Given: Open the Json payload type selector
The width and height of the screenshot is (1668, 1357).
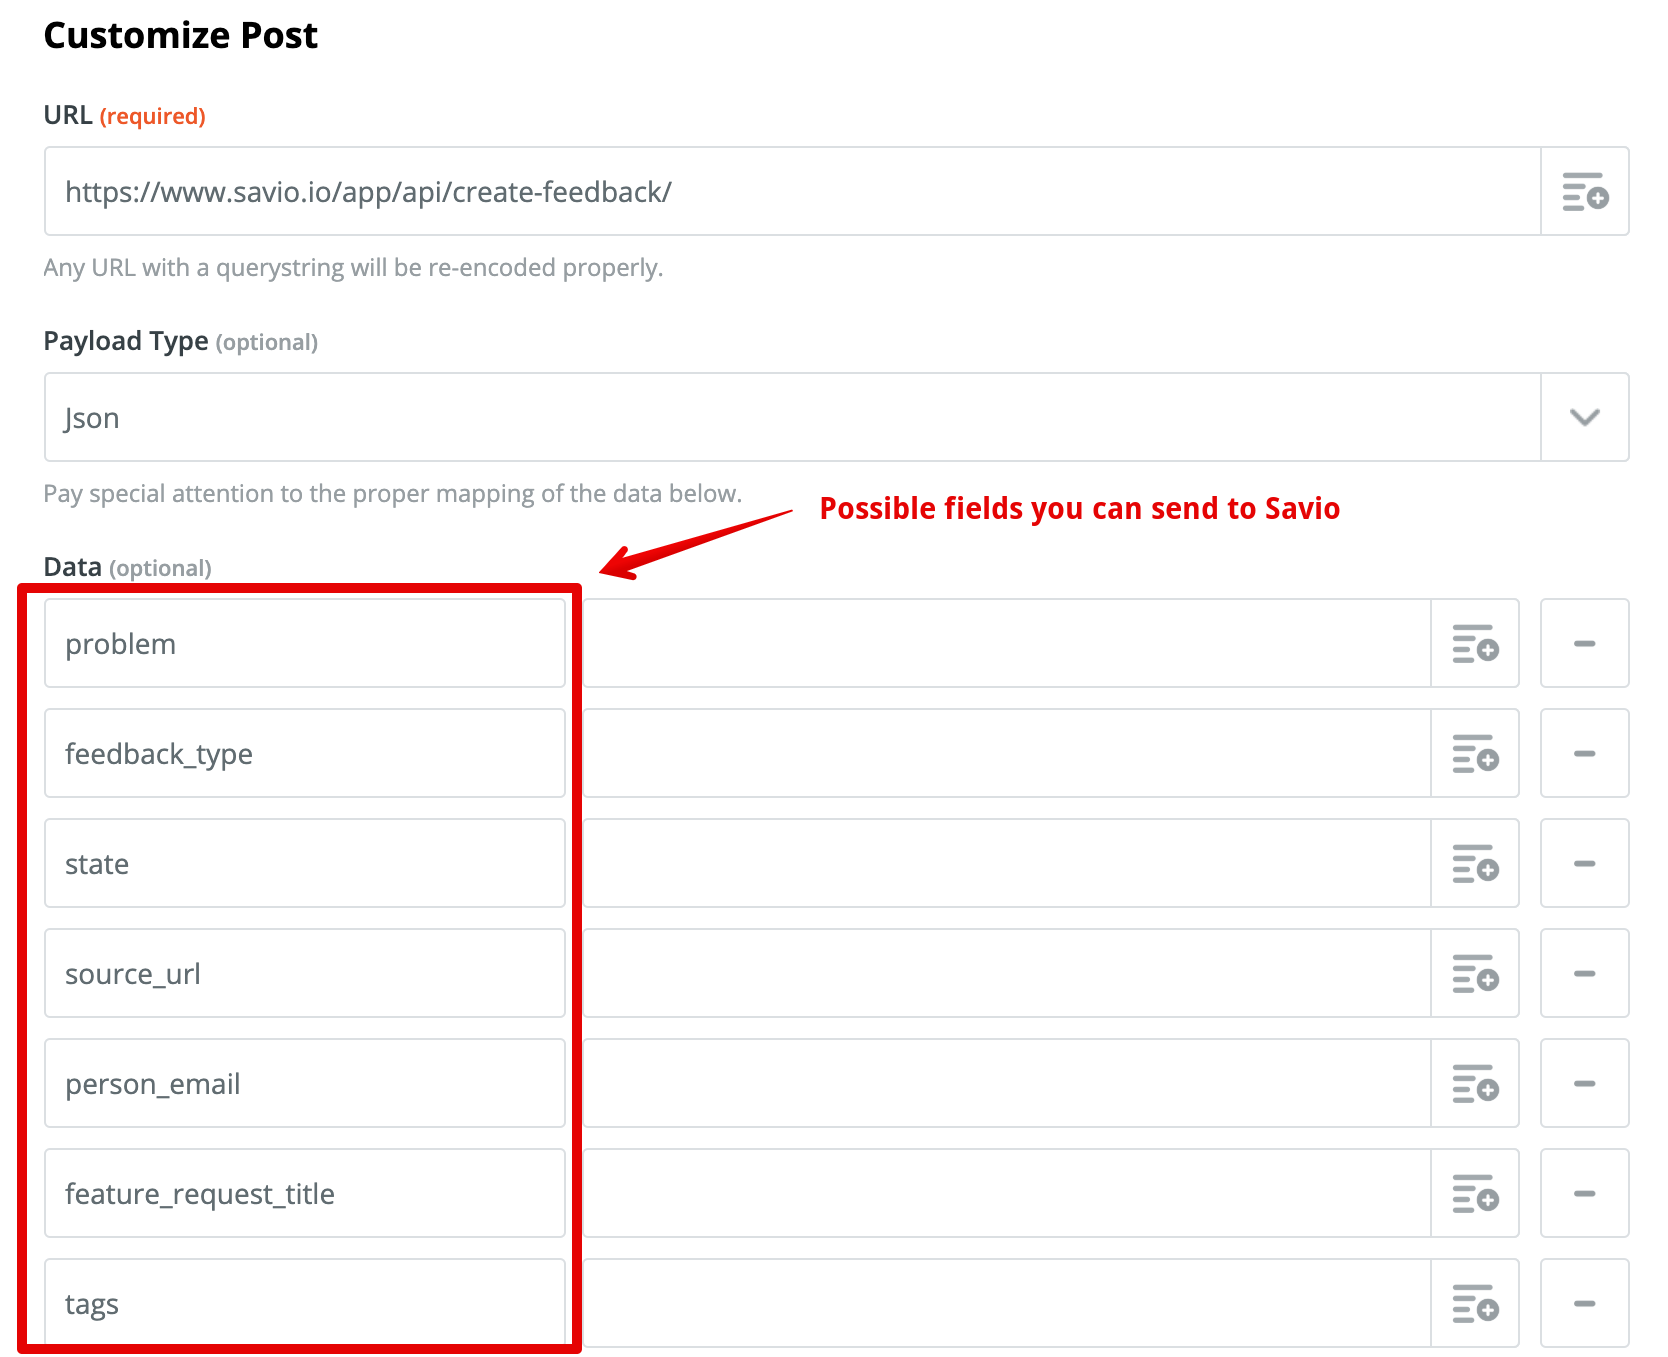Looking at the screenshot, I should 792,417.
